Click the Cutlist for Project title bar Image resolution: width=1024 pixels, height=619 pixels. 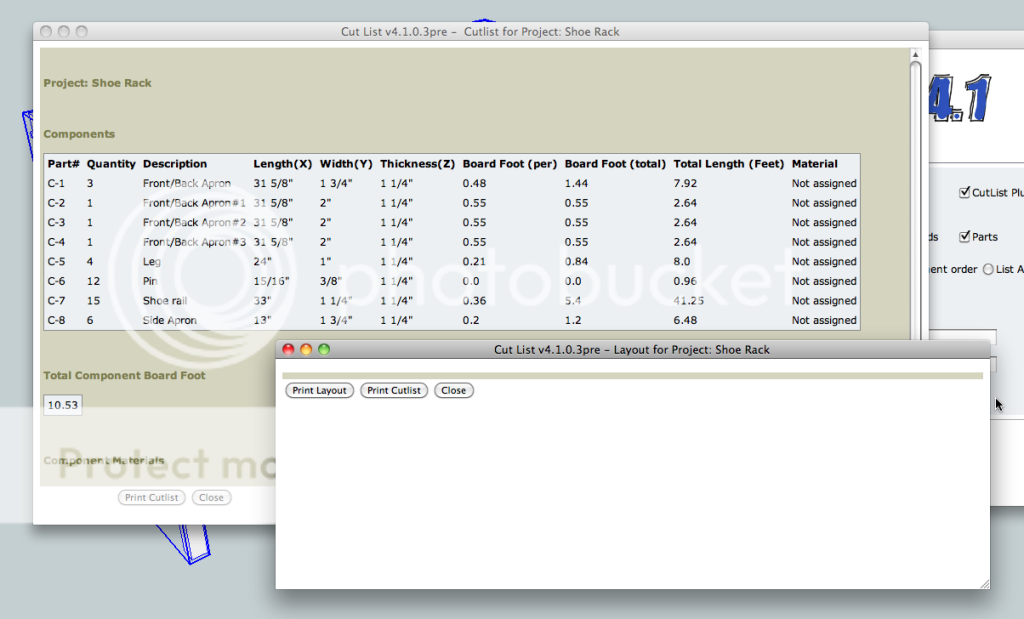click(x=480, y=32)
